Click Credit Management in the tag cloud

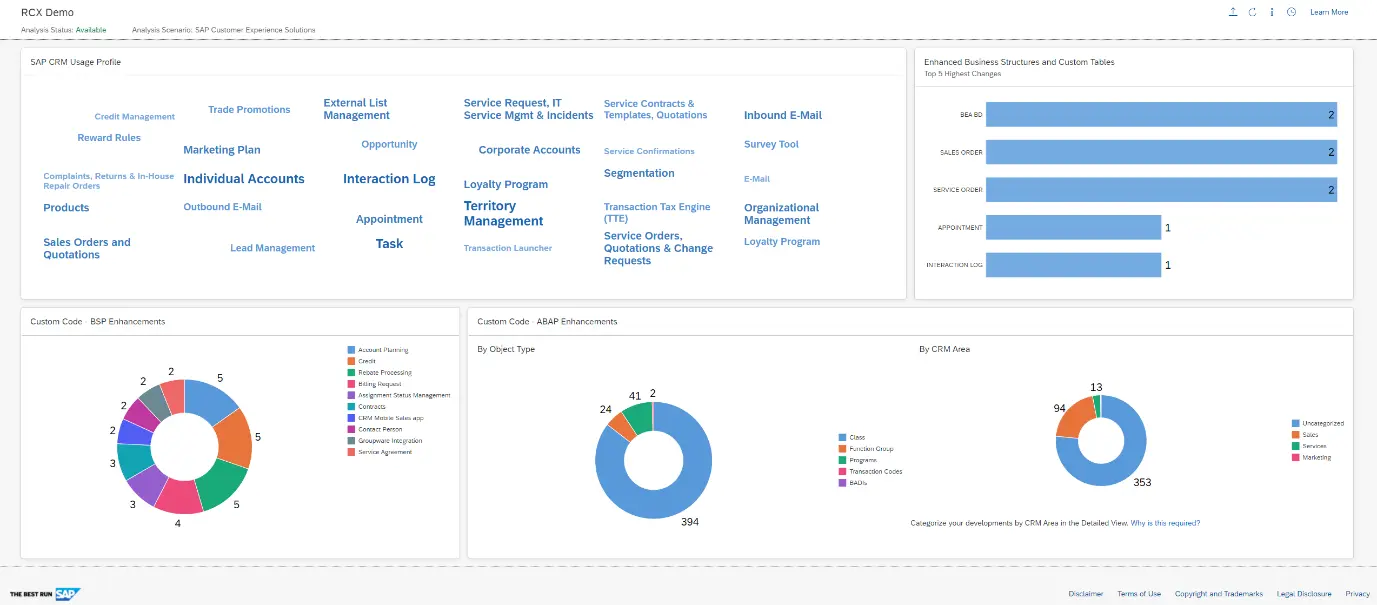pyautogui.click(x=135, y=117)
